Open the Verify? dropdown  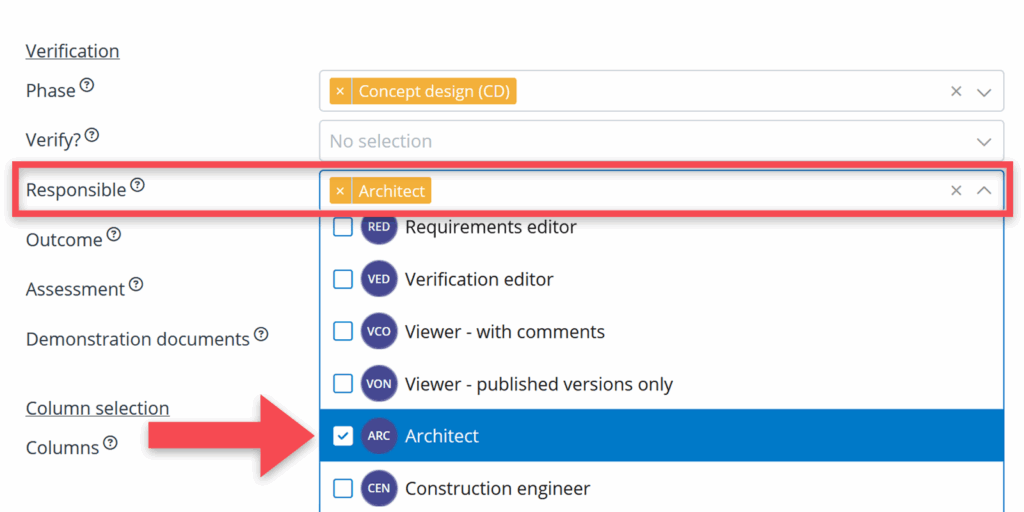pyautogui.click(x=984, y=142)
